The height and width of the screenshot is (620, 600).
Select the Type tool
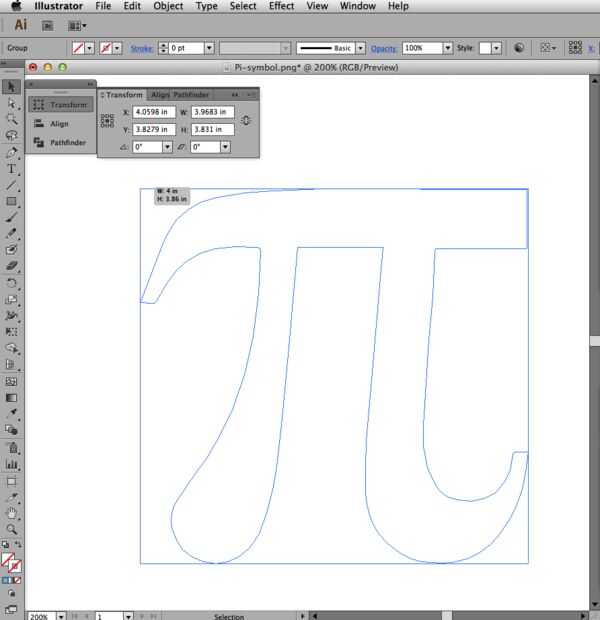11,169
